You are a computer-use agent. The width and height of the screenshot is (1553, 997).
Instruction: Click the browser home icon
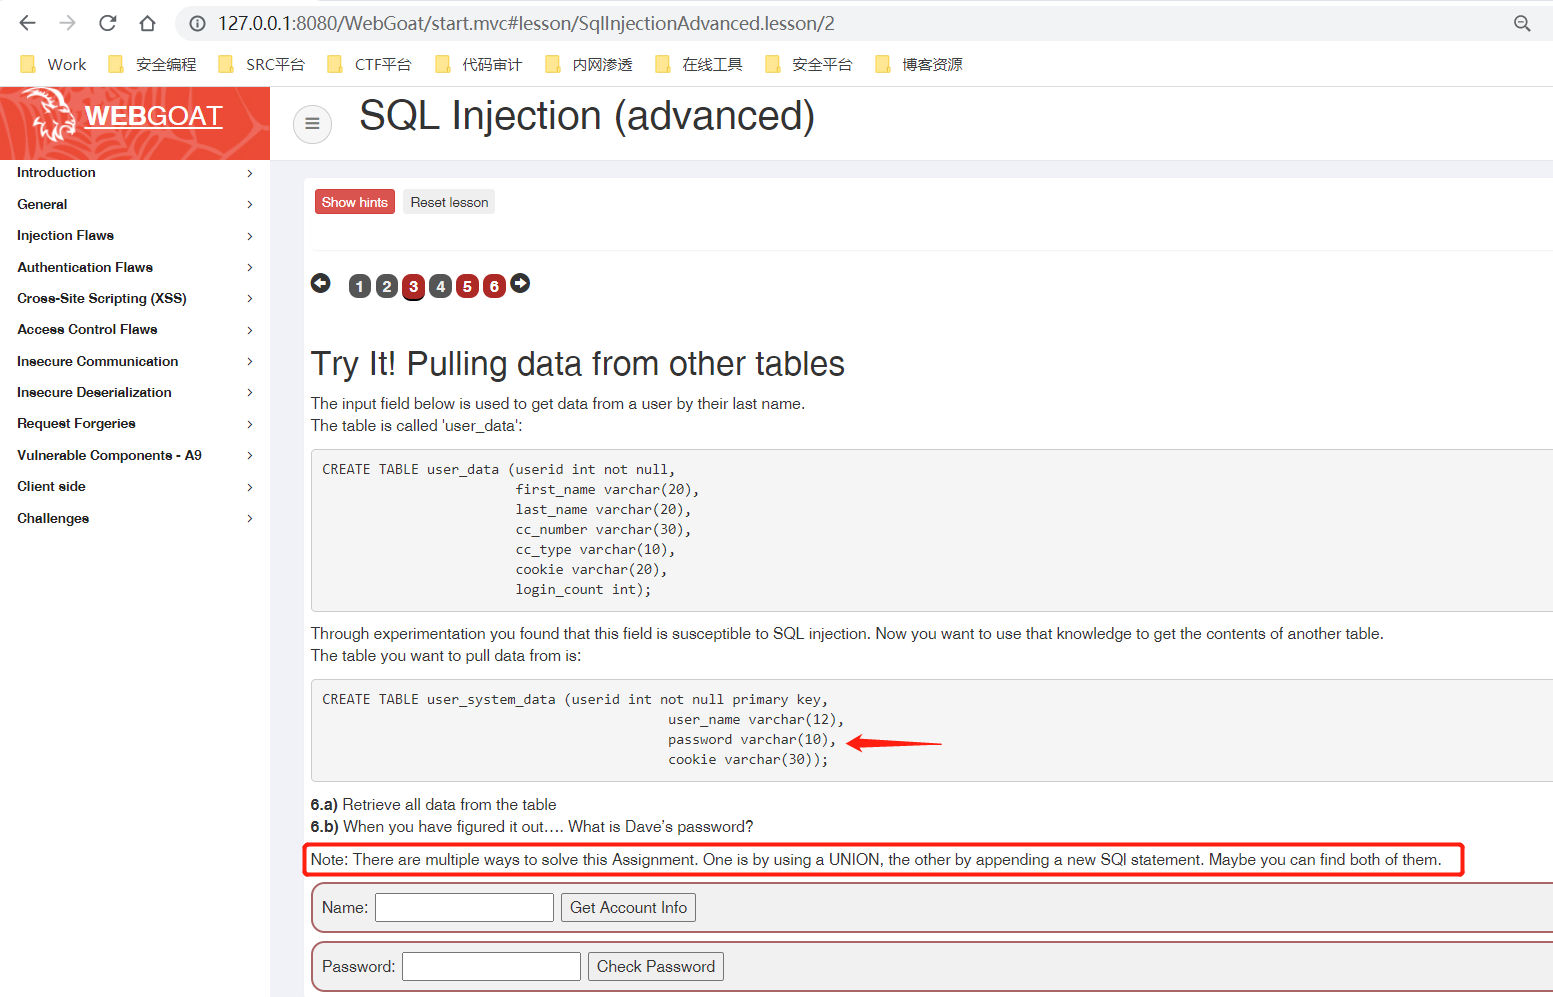[x=146, y=22]
